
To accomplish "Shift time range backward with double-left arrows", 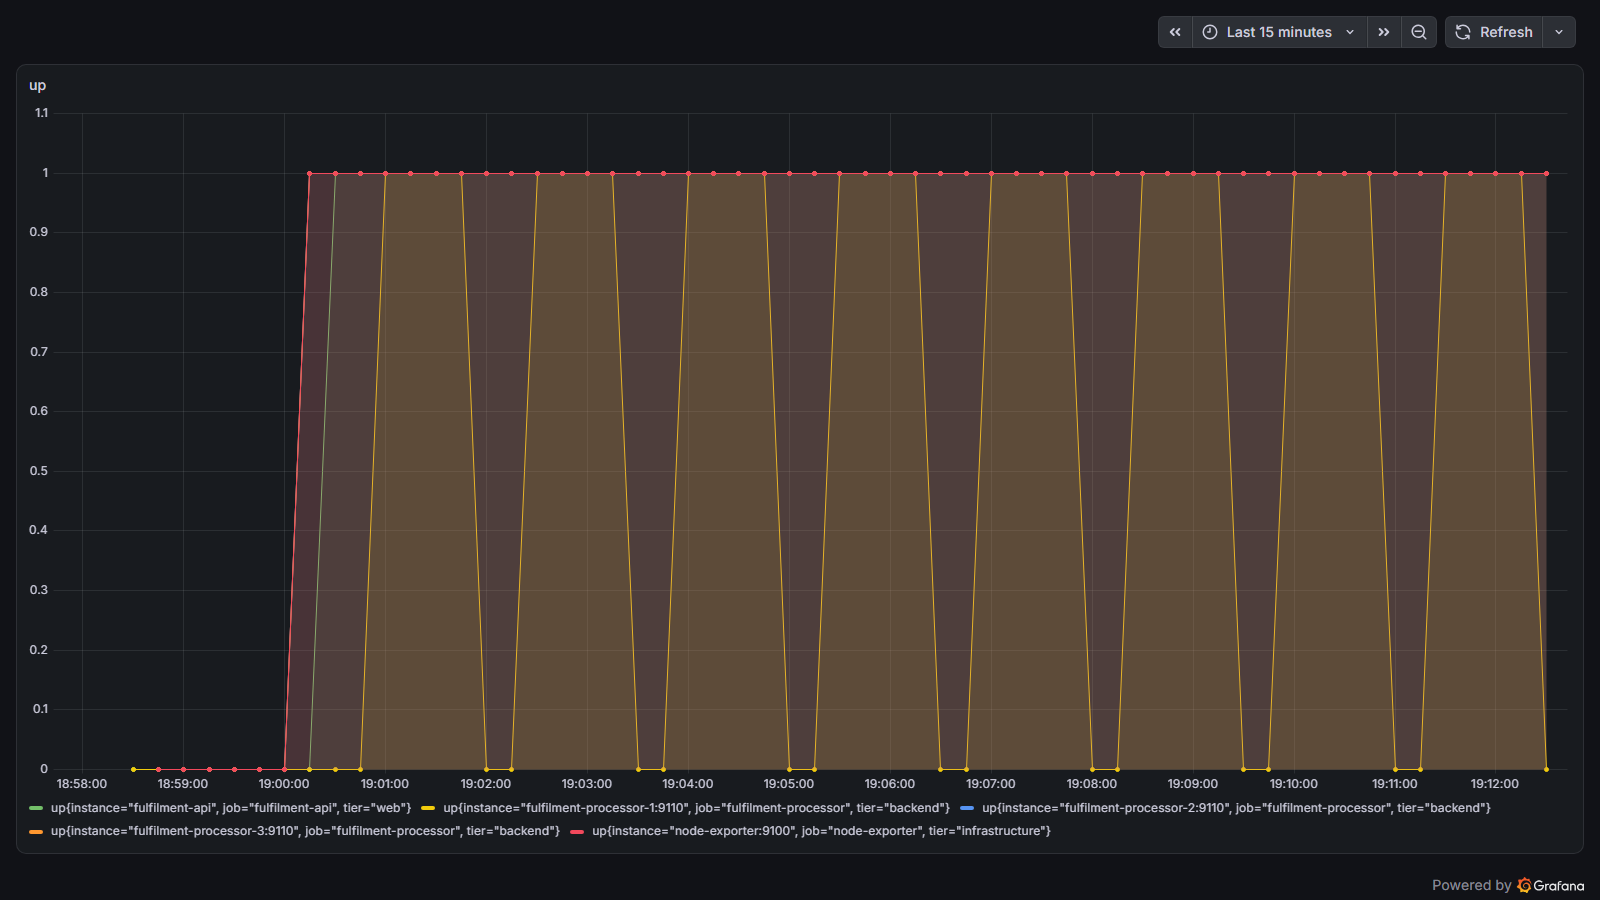I will (x=1175, y=32).
